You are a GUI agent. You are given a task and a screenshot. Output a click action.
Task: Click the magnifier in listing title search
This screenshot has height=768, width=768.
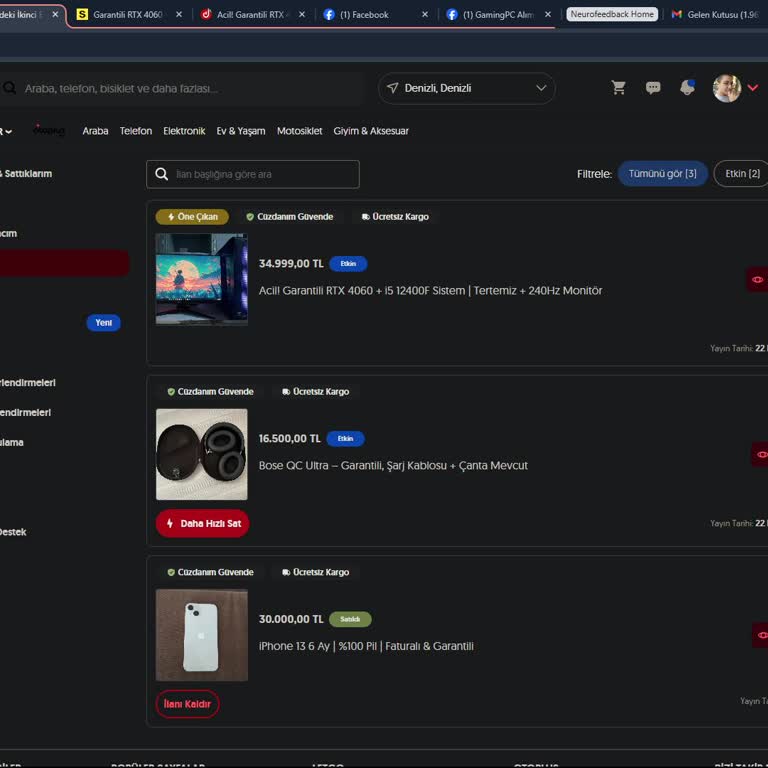coord(161,174)
